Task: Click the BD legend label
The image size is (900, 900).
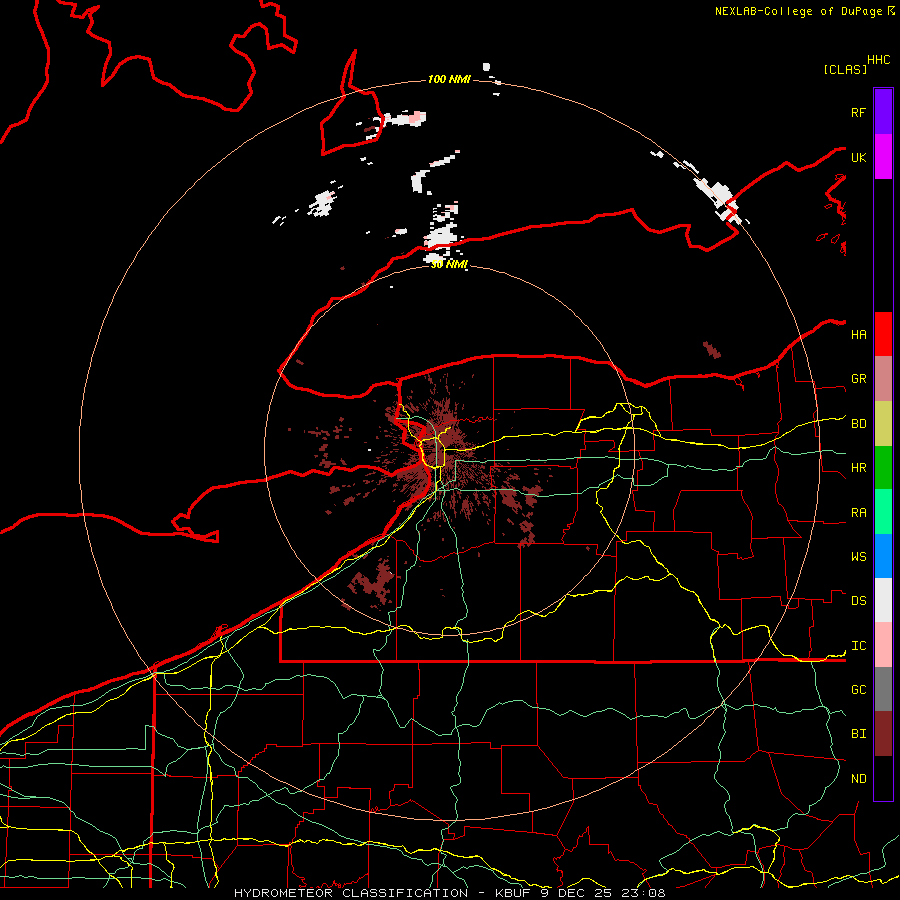Action: [x=858, y=424]
